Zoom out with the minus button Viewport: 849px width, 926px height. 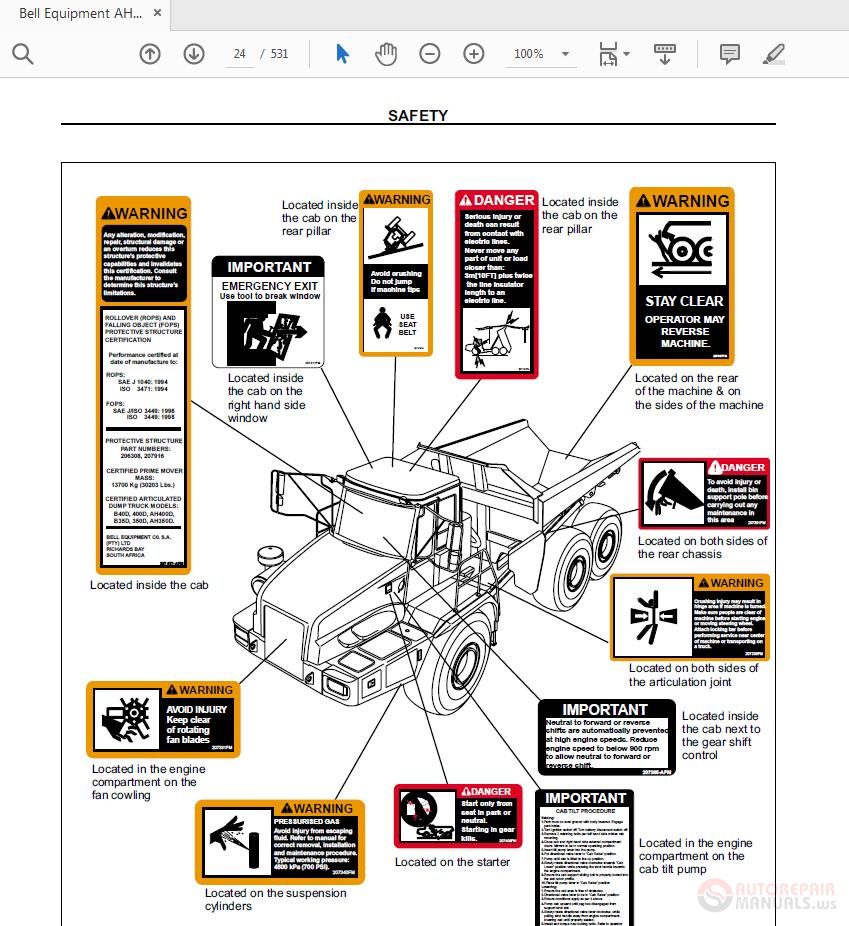430,54
